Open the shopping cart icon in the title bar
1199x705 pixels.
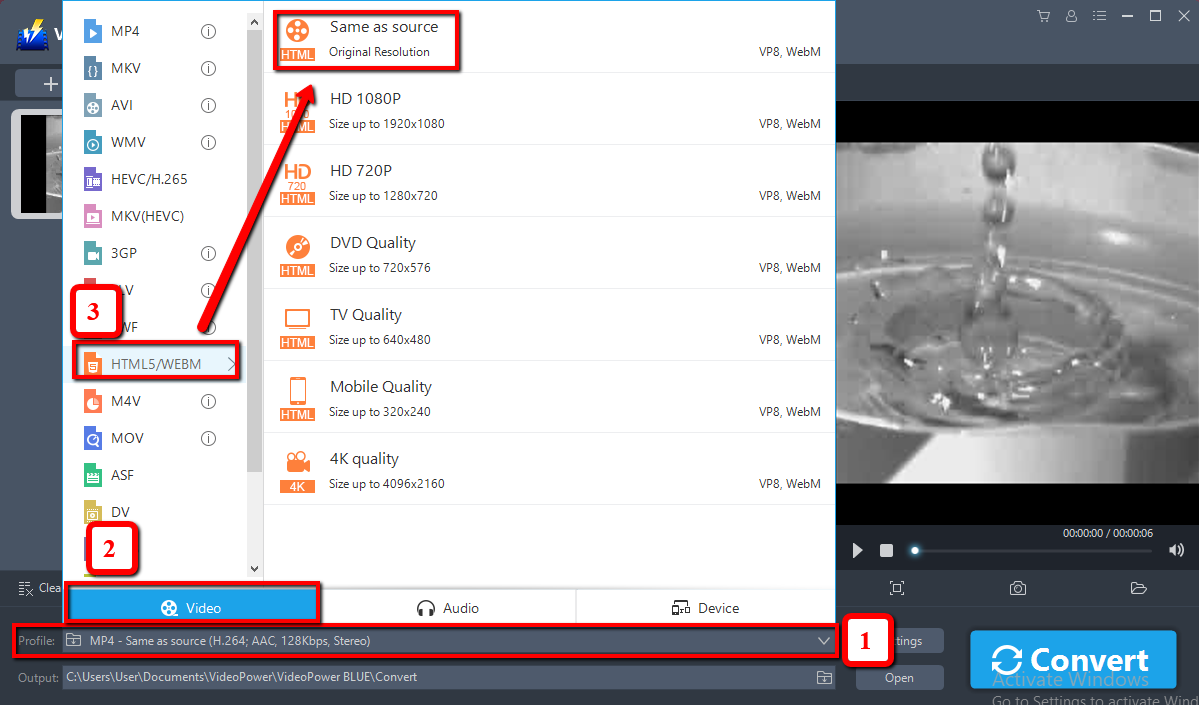(1044, 16)
